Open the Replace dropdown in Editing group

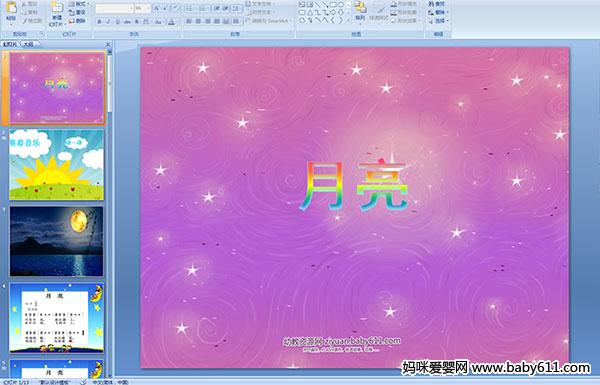click(438, 12)
